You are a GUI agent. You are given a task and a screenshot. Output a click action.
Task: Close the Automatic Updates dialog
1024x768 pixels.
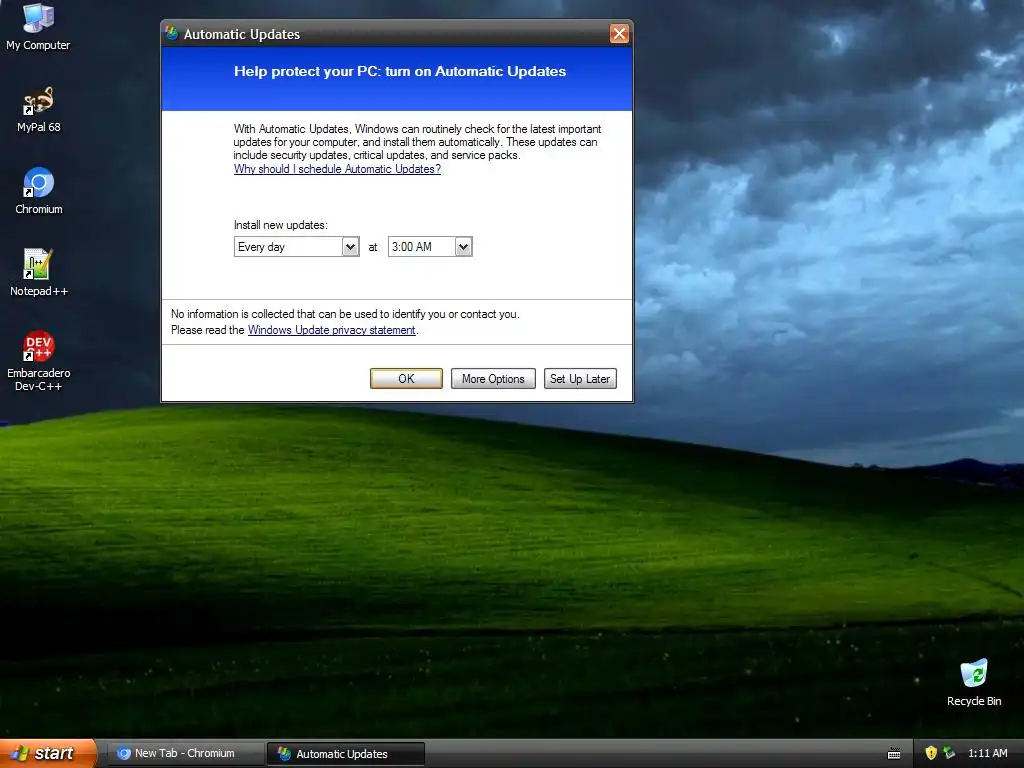(x=619, y=33)
